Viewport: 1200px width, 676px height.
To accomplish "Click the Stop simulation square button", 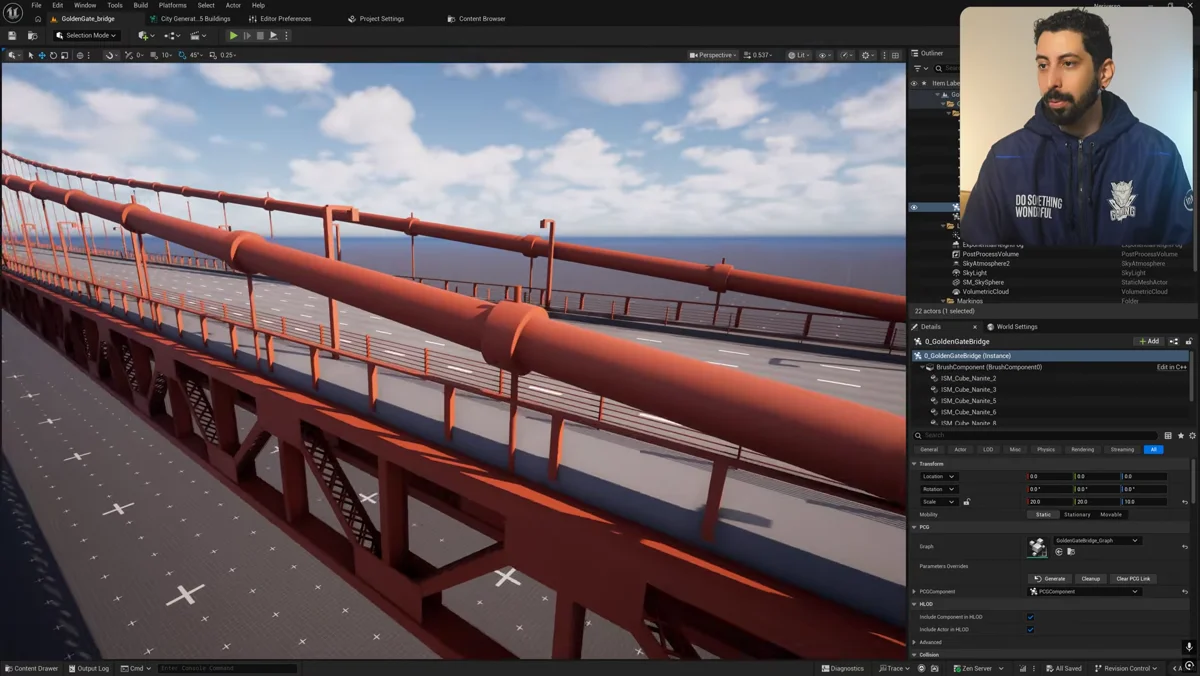I will [260, 35].
